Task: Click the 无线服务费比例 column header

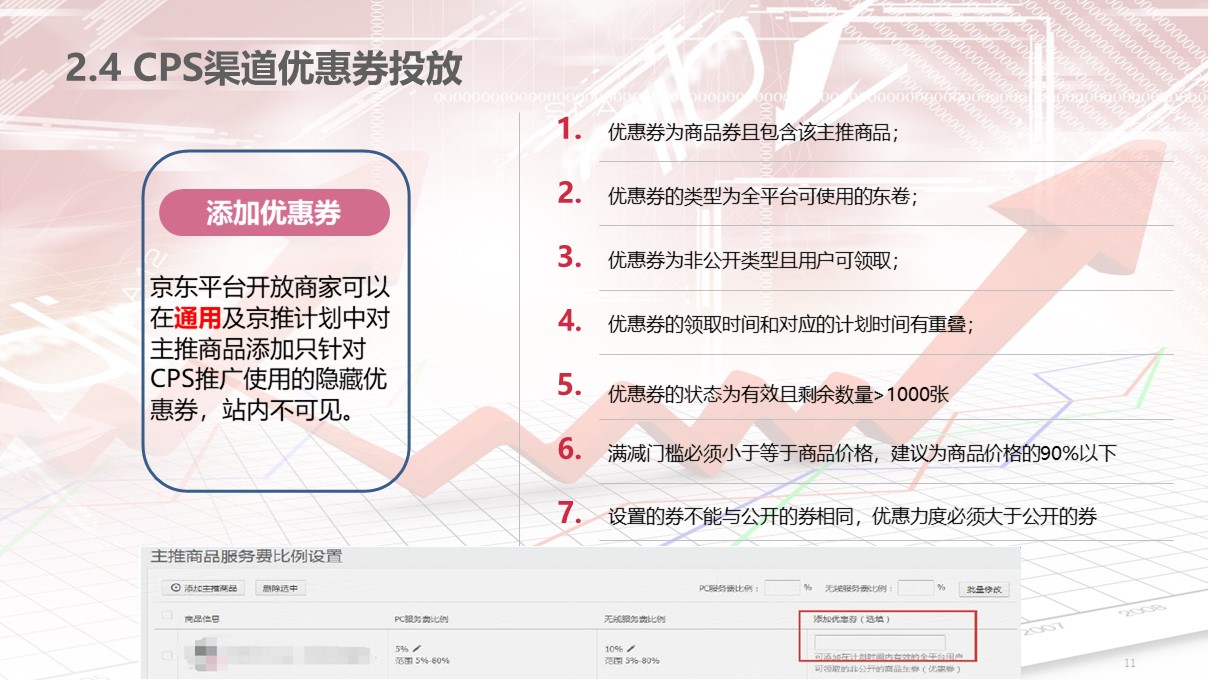Action: coord(635,619)
